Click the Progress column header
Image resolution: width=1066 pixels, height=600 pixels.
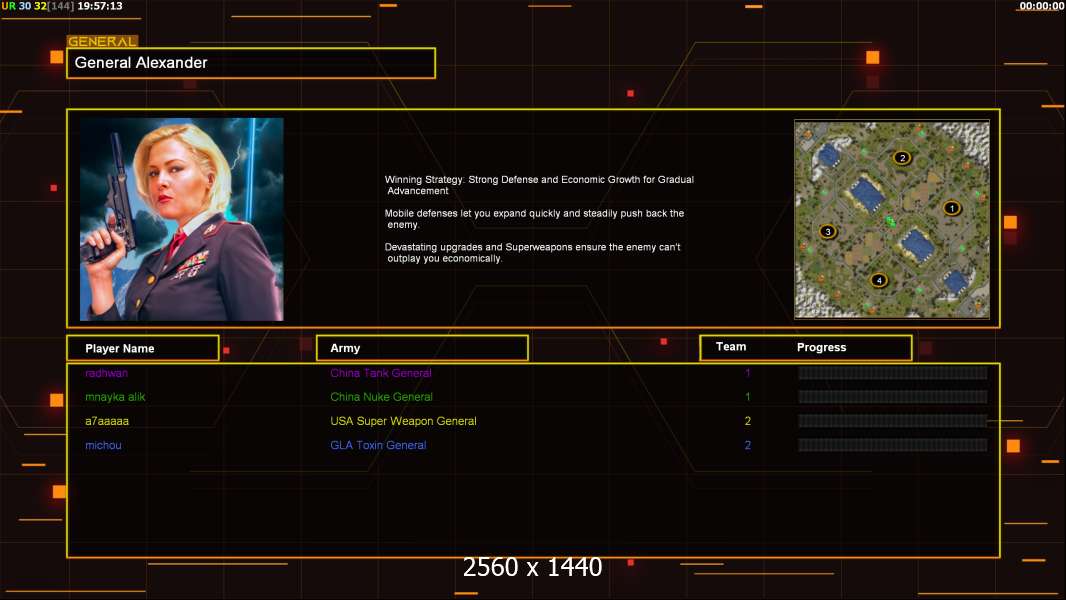click(821, 347)
